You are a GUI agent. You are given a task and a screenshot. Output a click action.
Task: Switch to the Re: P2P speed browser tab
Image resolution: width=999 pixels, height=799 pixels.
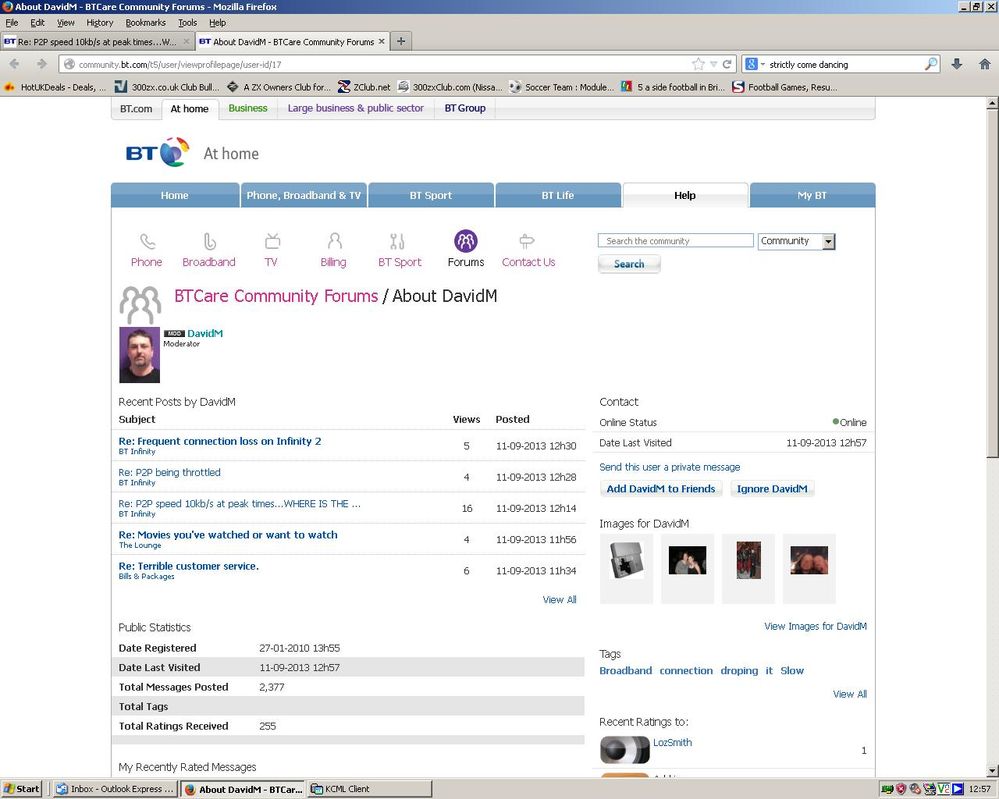point(97,41)
